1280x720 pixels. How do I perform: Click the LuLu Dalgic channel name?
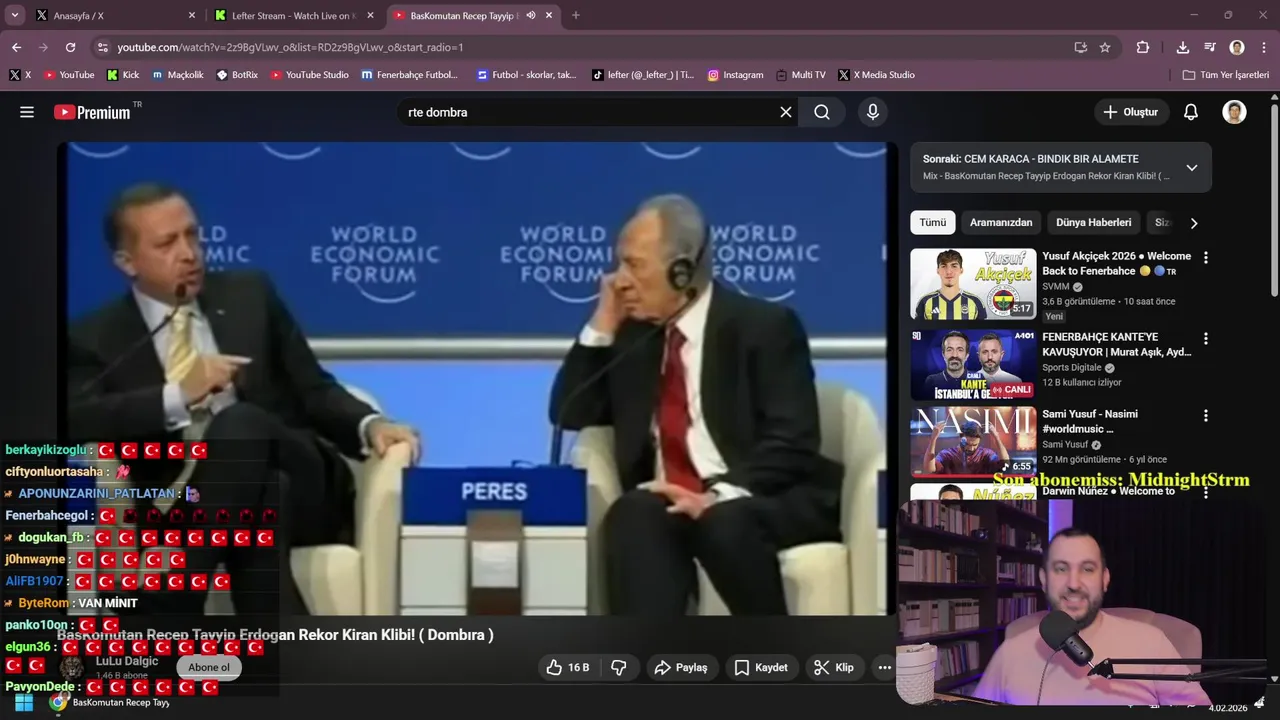pos(127,661)
